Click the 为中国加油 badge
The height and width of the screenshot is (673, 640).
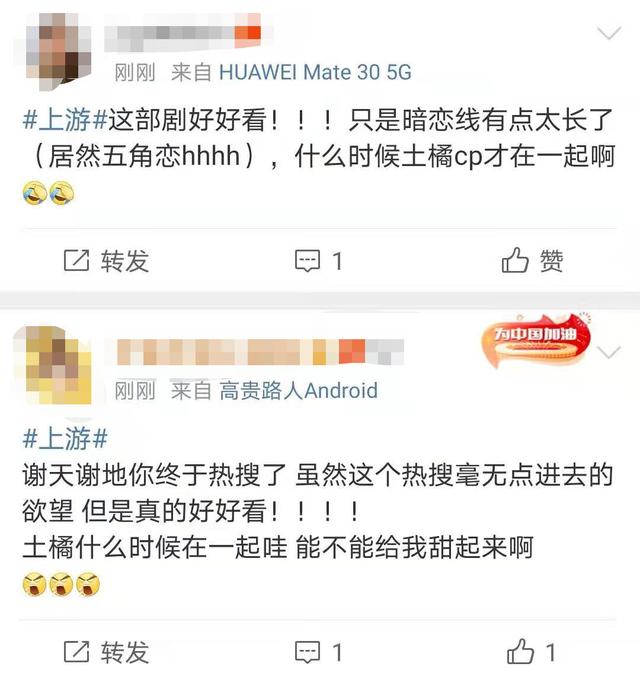pyautogui.click(x=536, y=340)
